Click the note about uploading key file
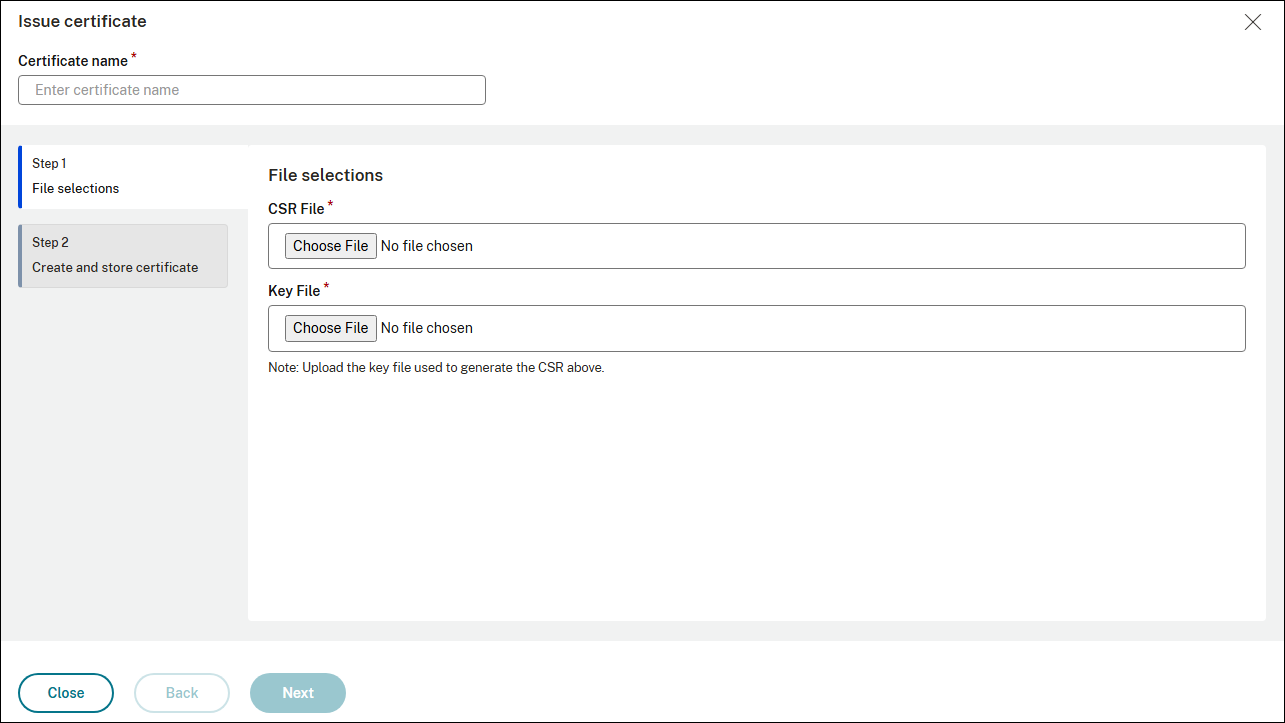The width and height of the screenshot is (1285, 723). coord(436,367)
